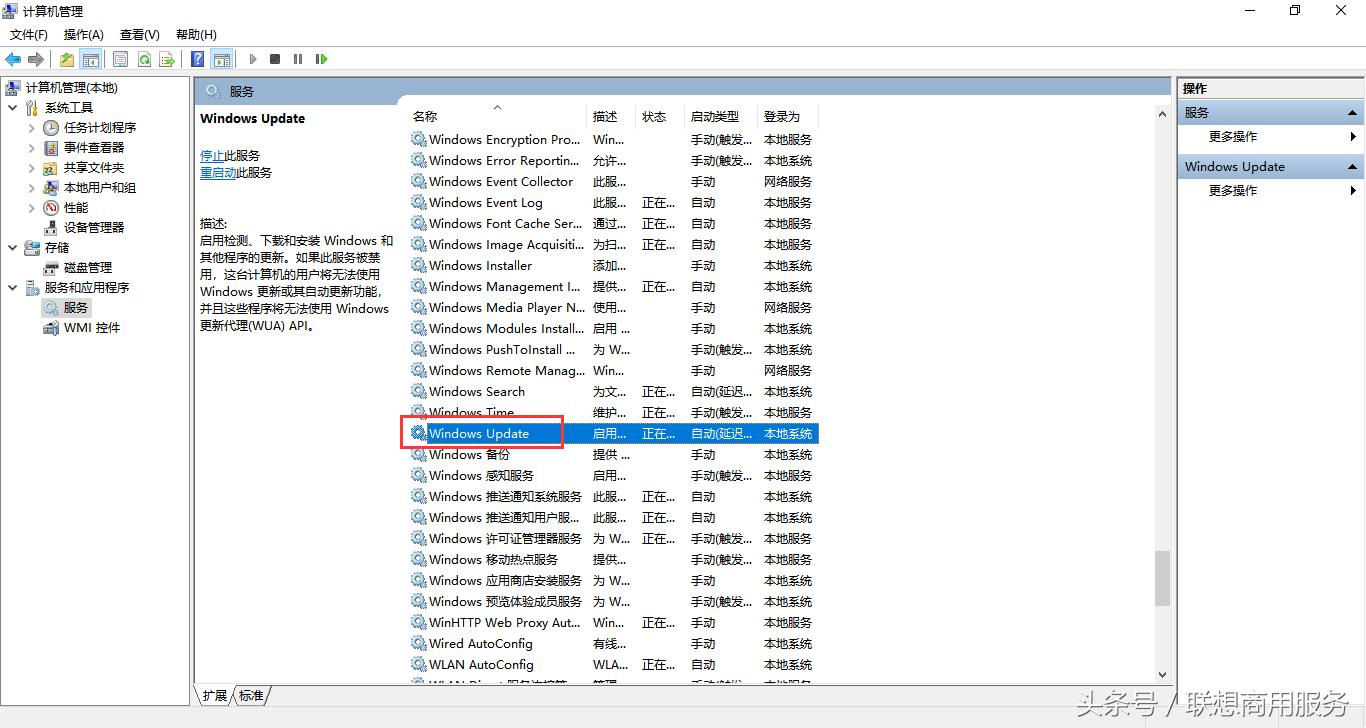1366x728 pixels.
Task: Toggle the console tree show/hide icon
Action: point(91,58)
